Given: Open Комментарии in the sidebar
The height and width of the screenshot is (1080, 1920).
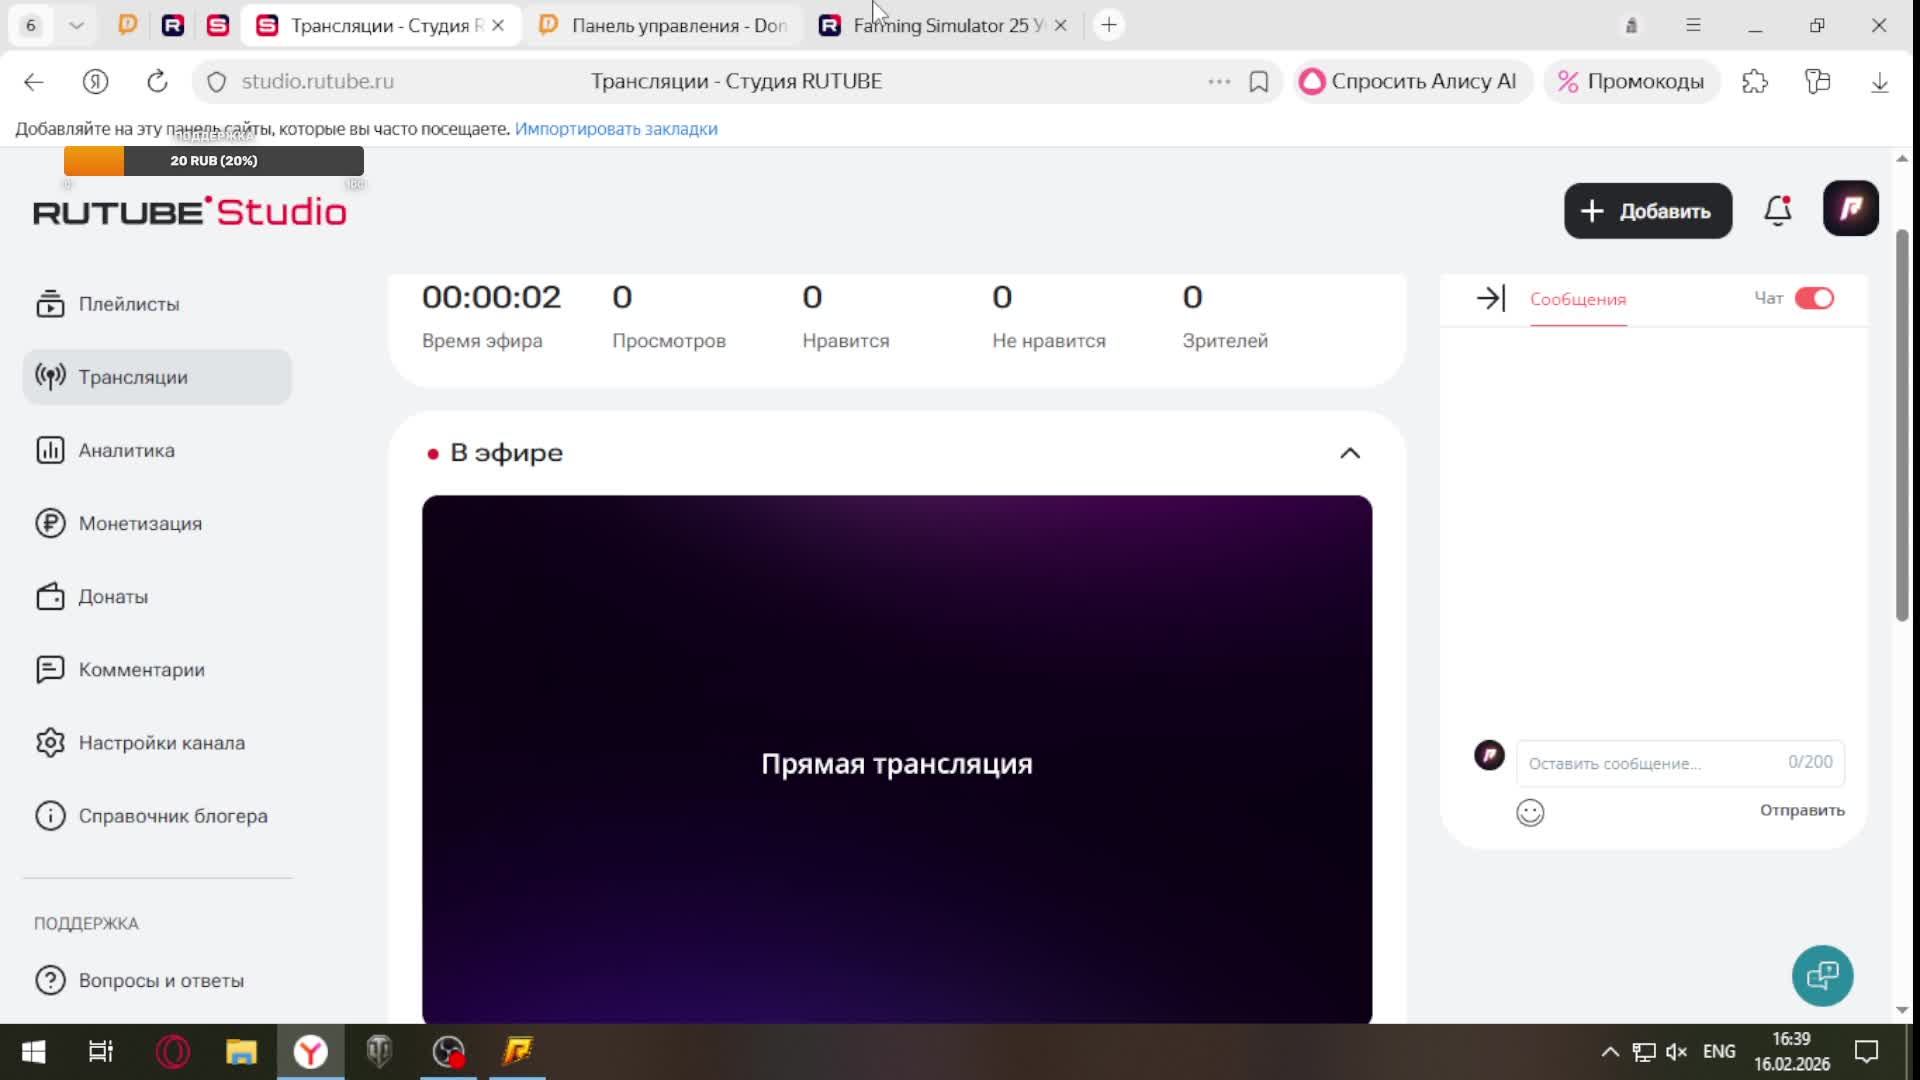Looking at the screenshot, I should coord(140,669).
